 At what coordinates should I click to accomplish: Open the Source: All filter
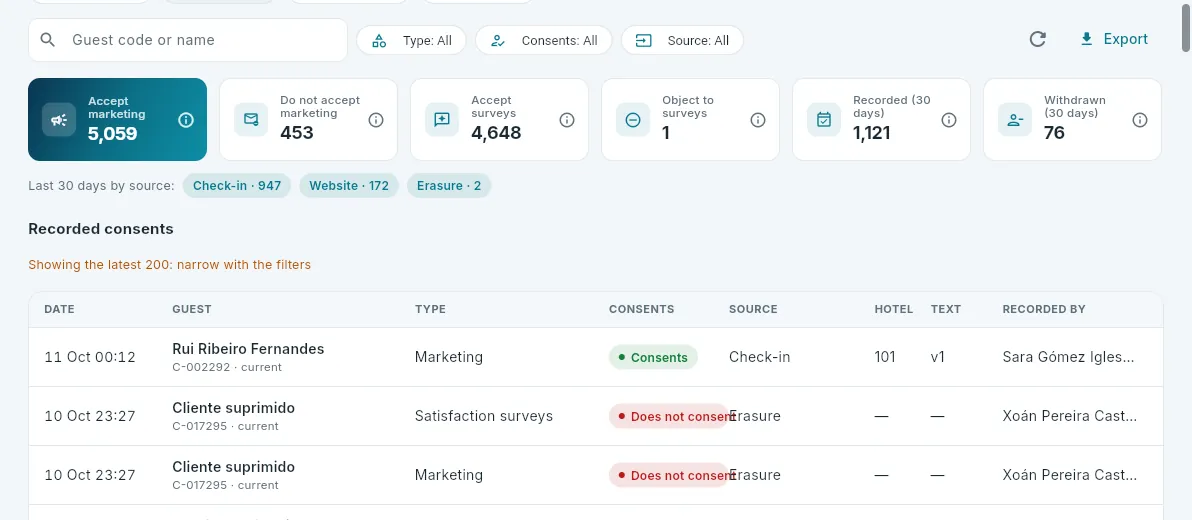[x=682, y=40]
